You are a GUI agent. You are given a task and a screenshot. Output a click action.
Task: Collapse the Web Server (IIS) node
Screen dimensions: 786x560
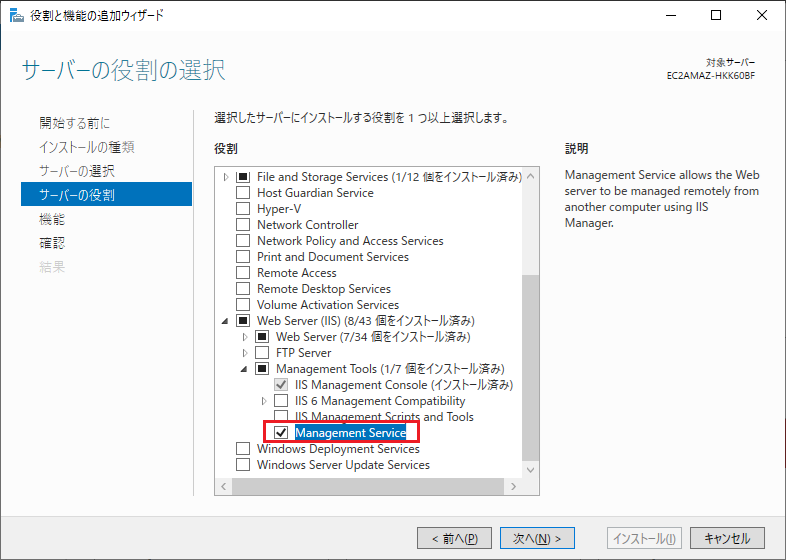[226, 321]
